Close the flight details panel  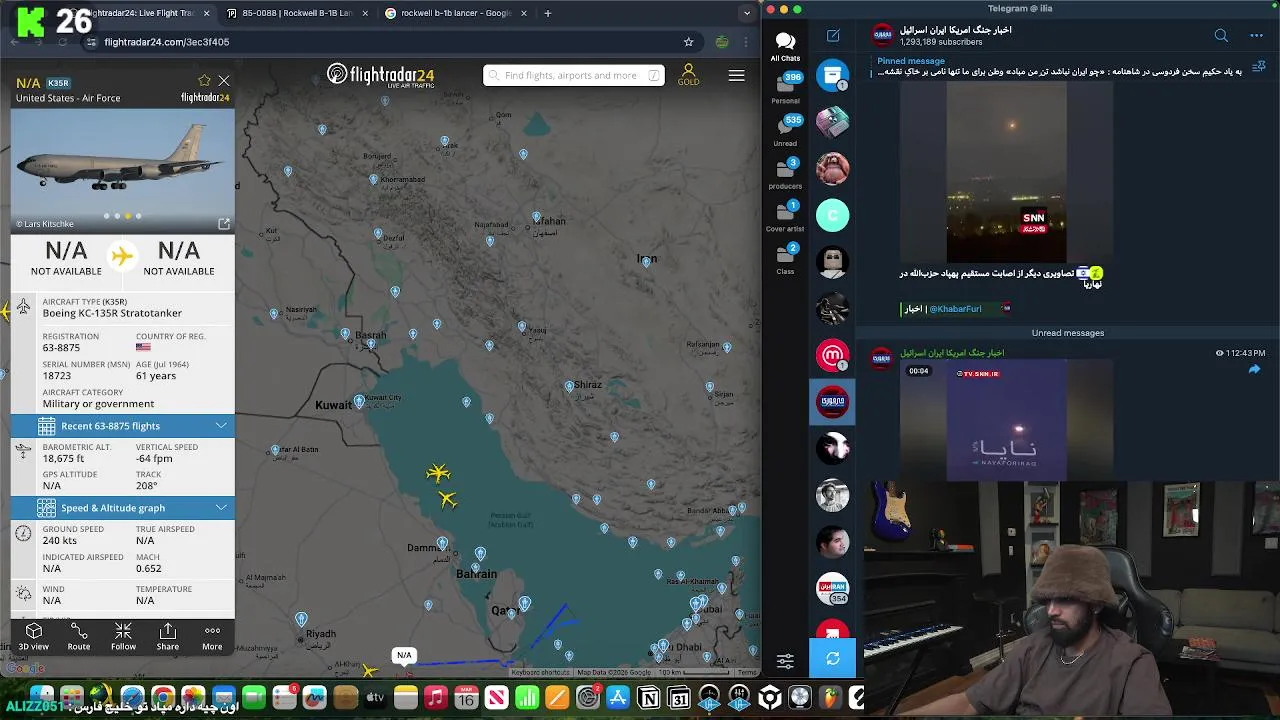[224, 81]
